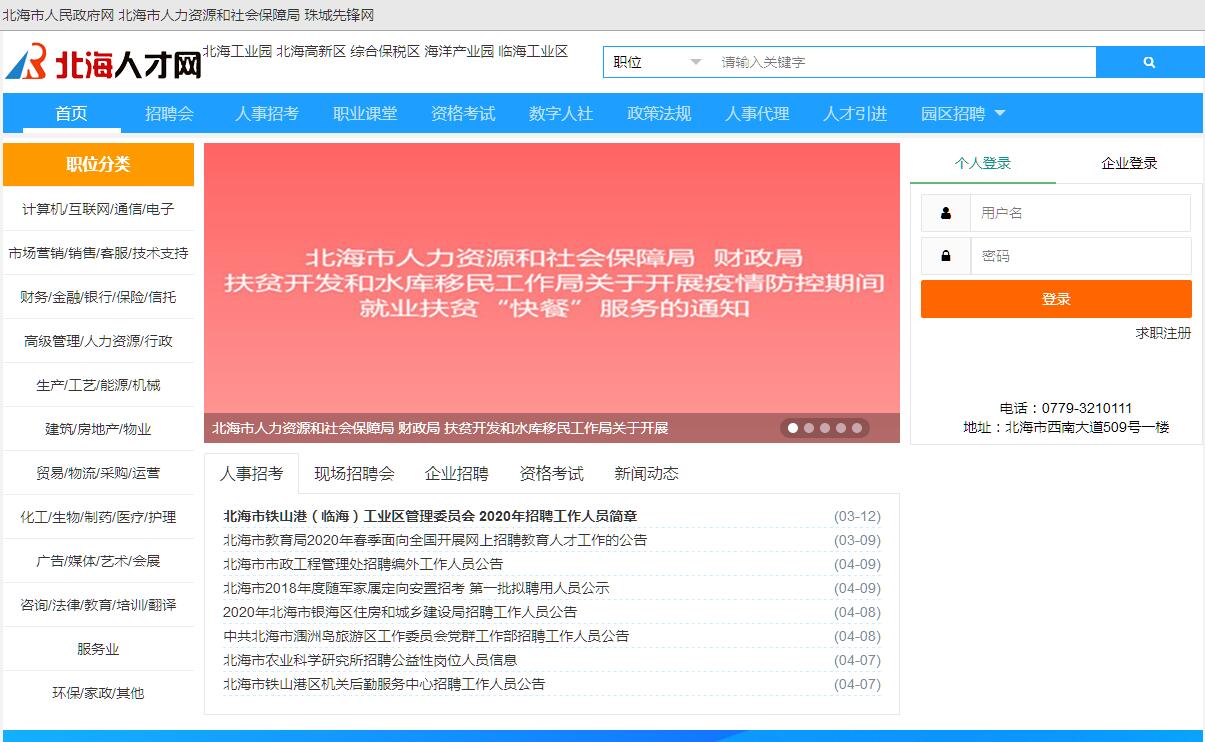Select the 现场招聘会 news tab

(354, 473)
